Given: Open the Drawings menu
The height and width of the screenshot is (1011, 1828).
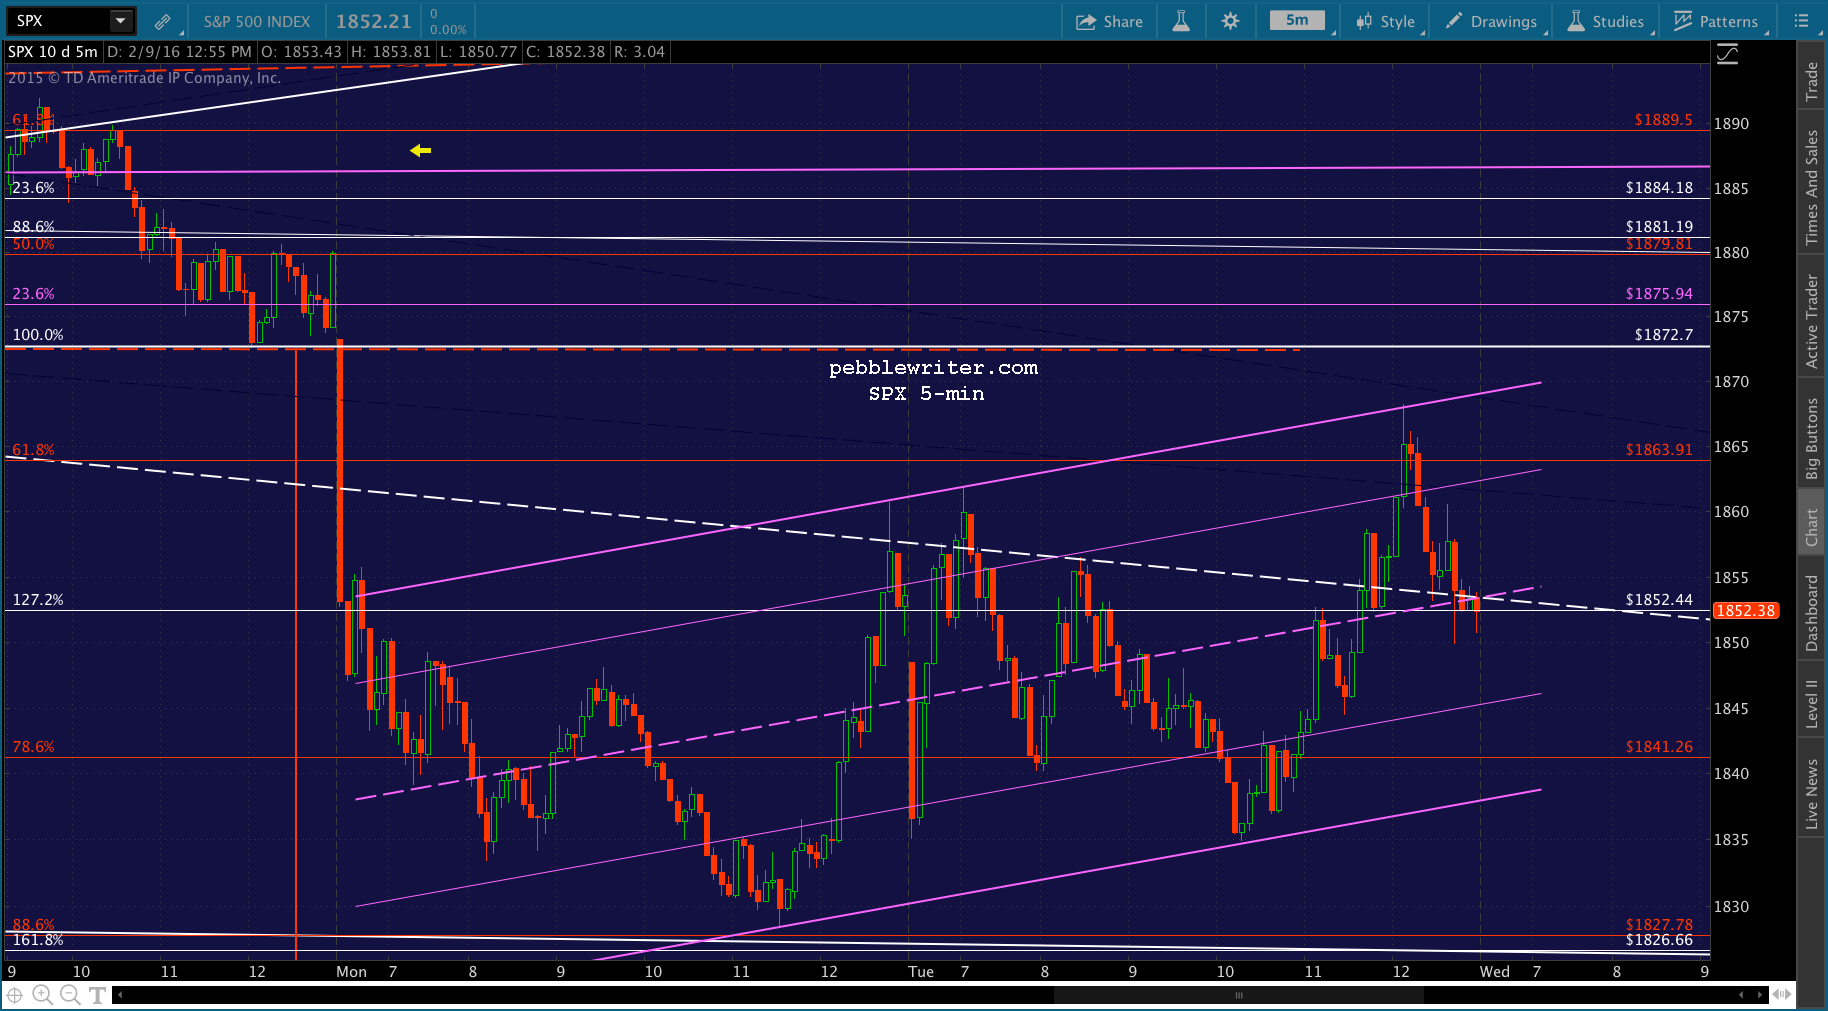Looking at the screenshot, I should click(x=1492, y=21).
